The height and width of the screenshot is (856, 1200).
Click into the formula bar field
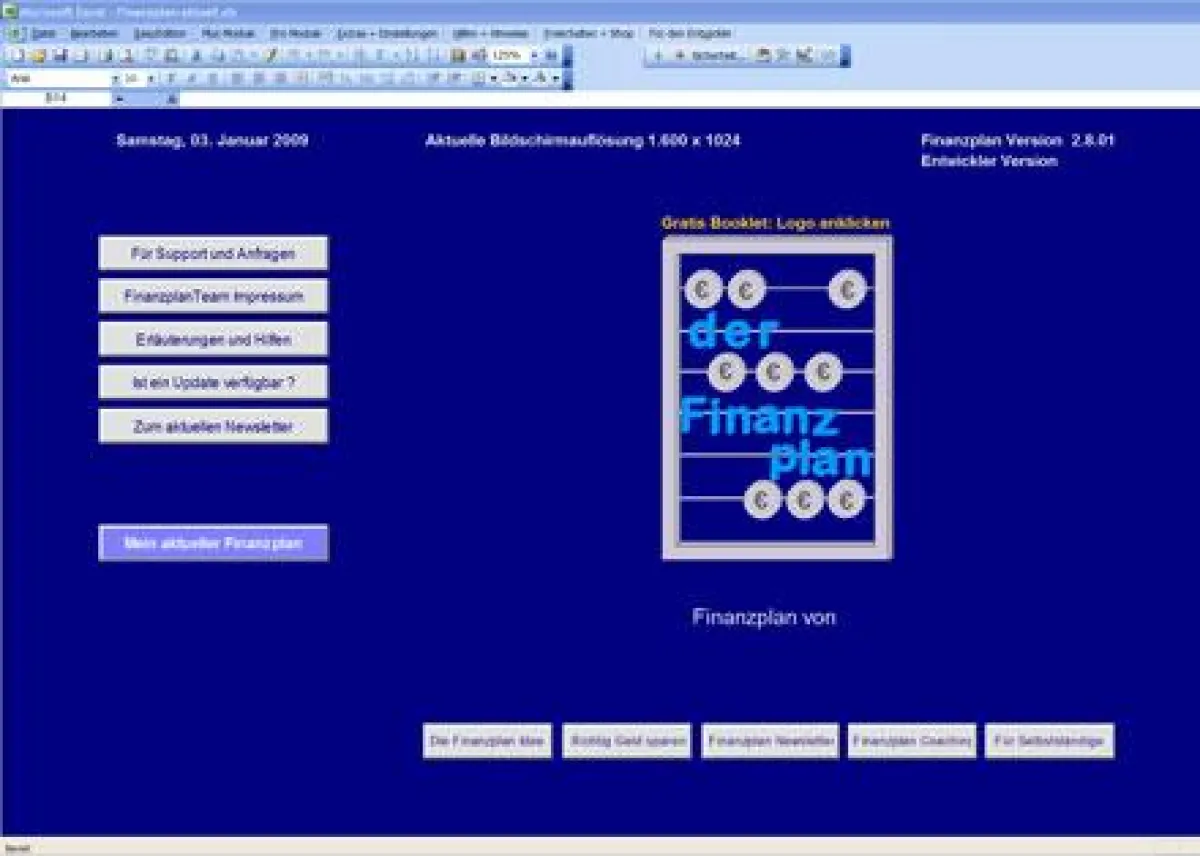click(600, 99)
